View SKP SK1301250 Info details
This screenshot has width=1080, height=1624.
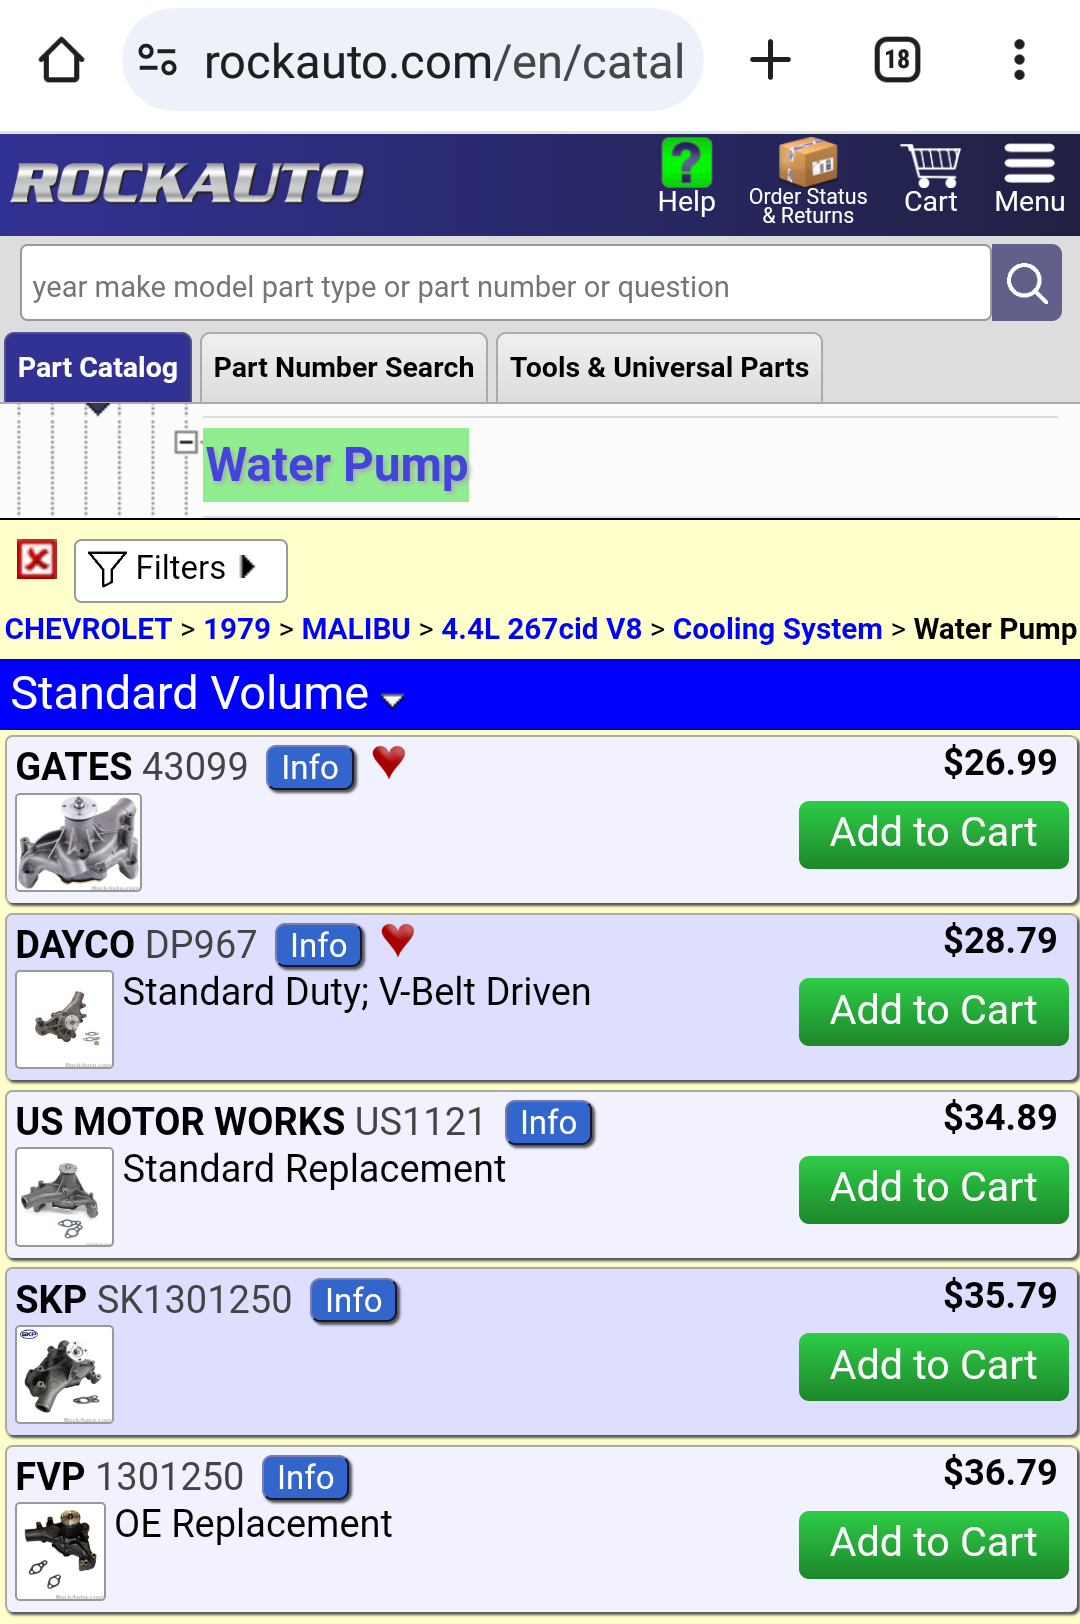[354, 1301]
